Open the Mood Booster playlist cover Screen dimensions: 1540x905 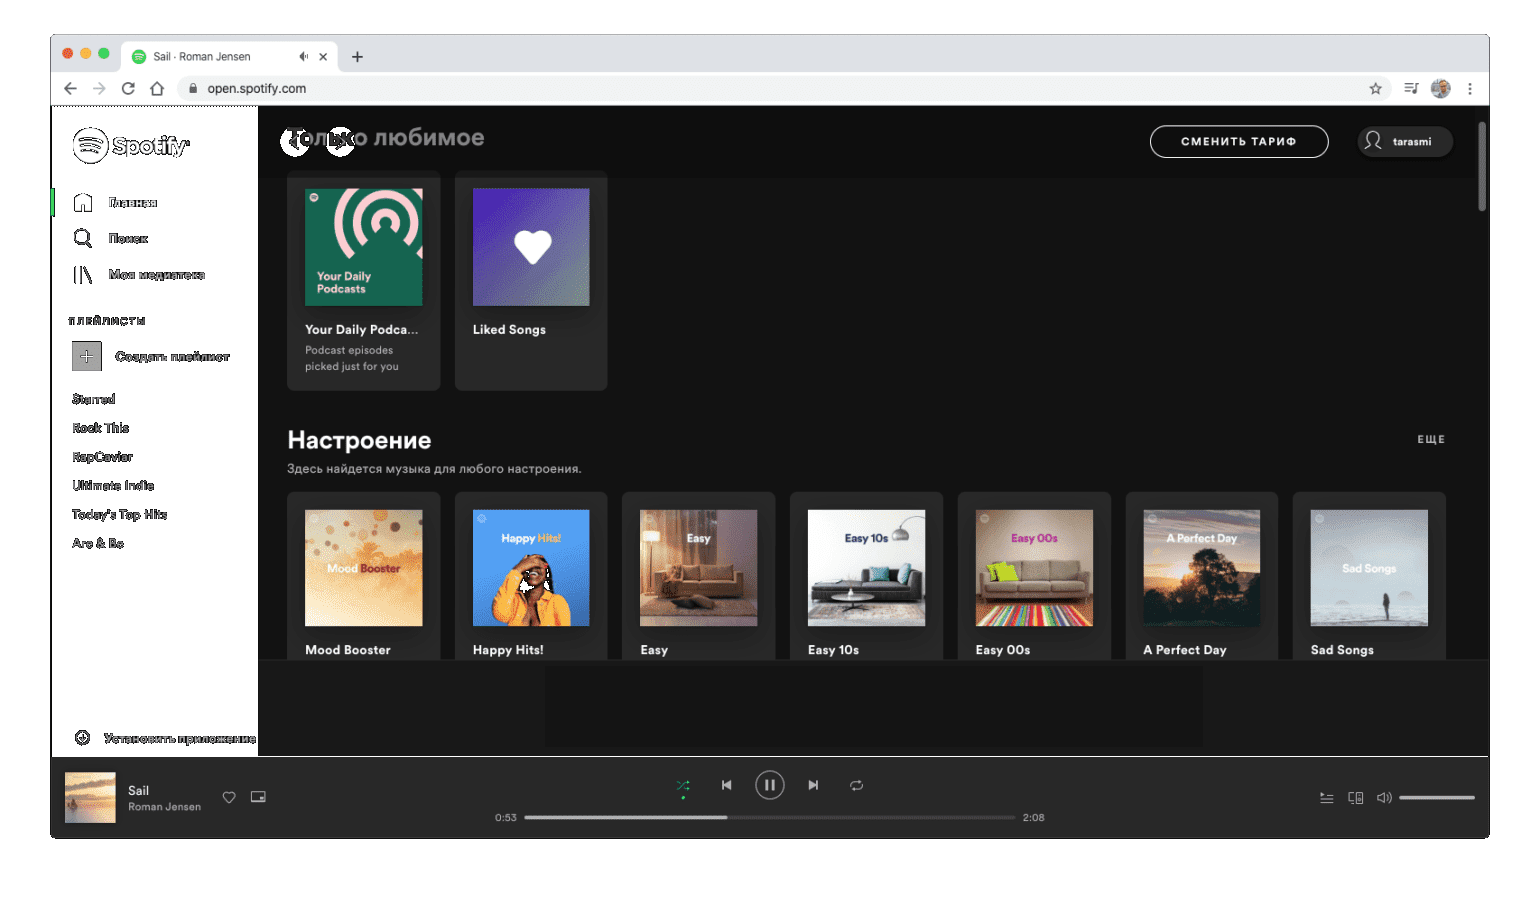coord(364,568)
